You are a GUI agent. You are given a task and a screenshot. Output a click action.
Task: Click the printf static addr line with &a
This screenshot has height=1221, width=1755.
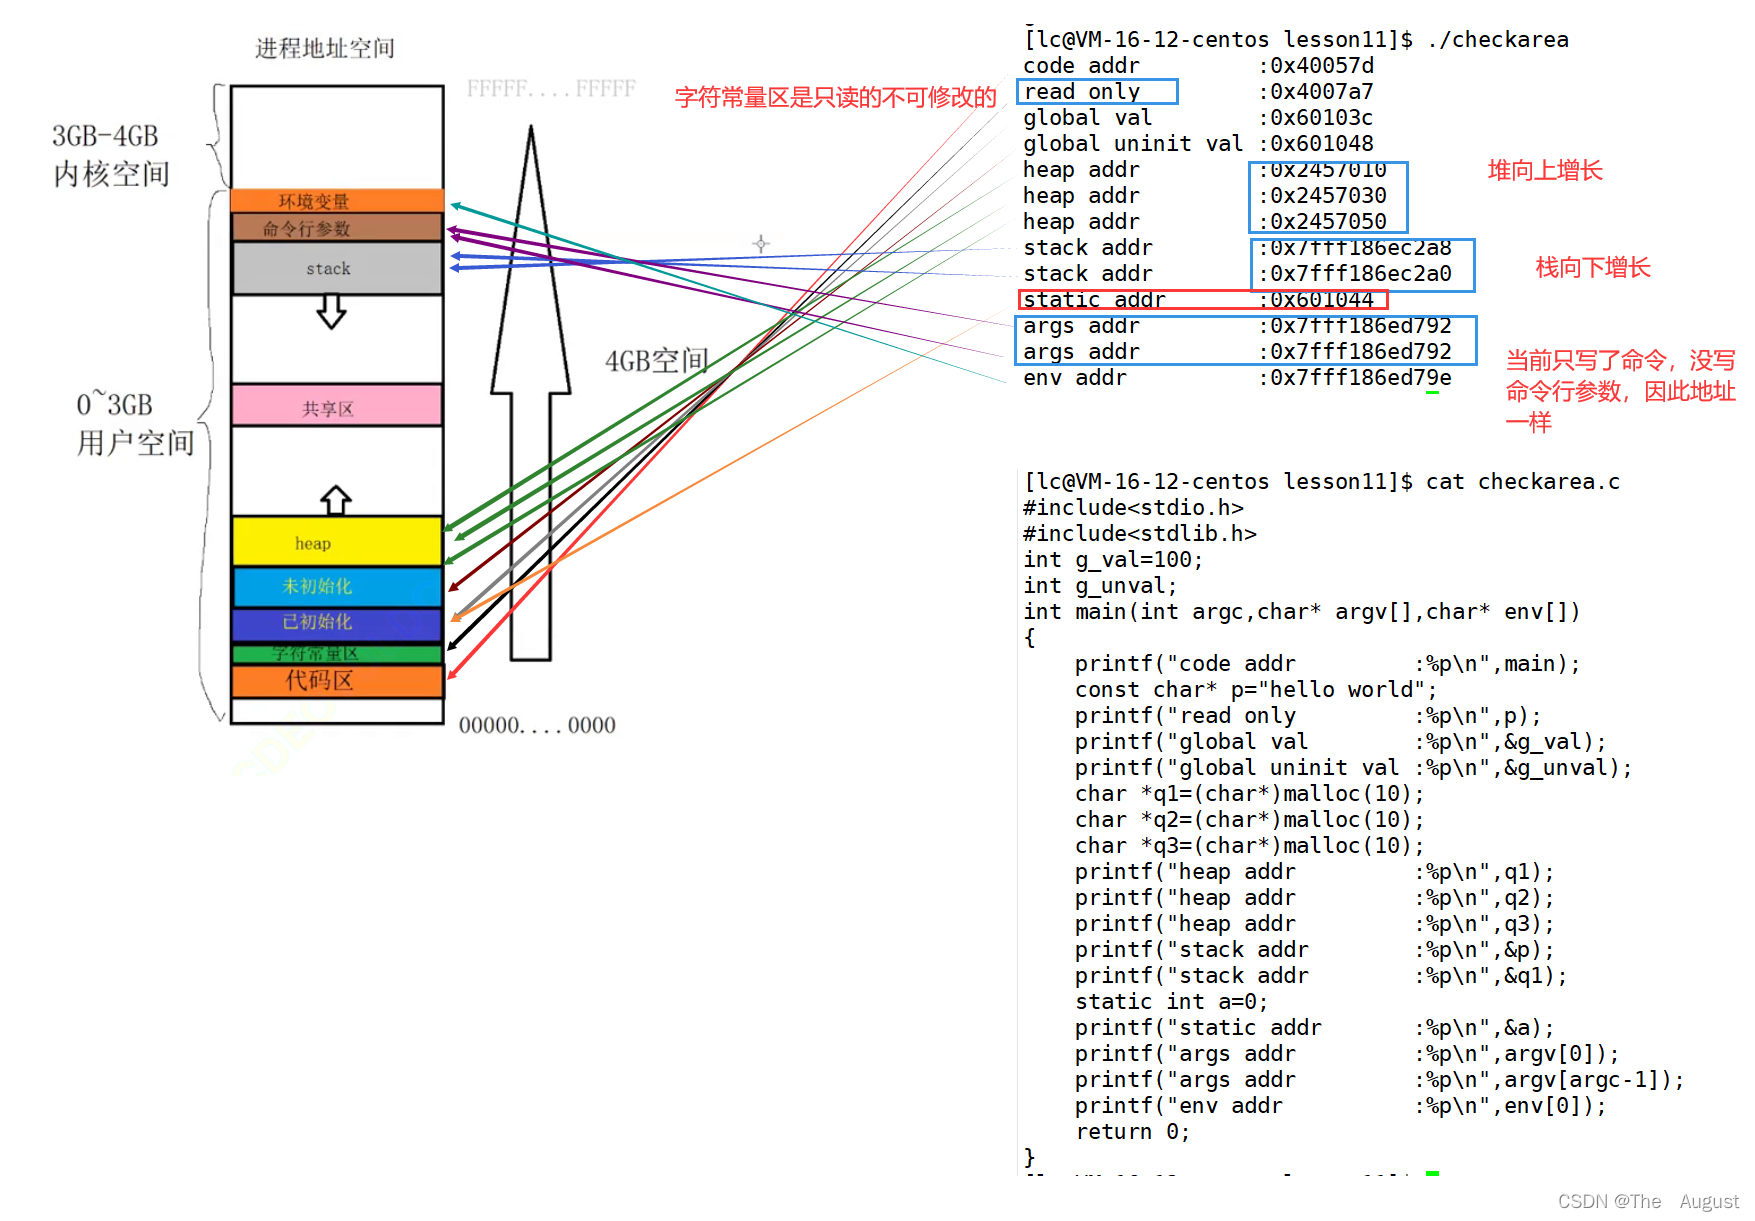click(1315, 1027)
